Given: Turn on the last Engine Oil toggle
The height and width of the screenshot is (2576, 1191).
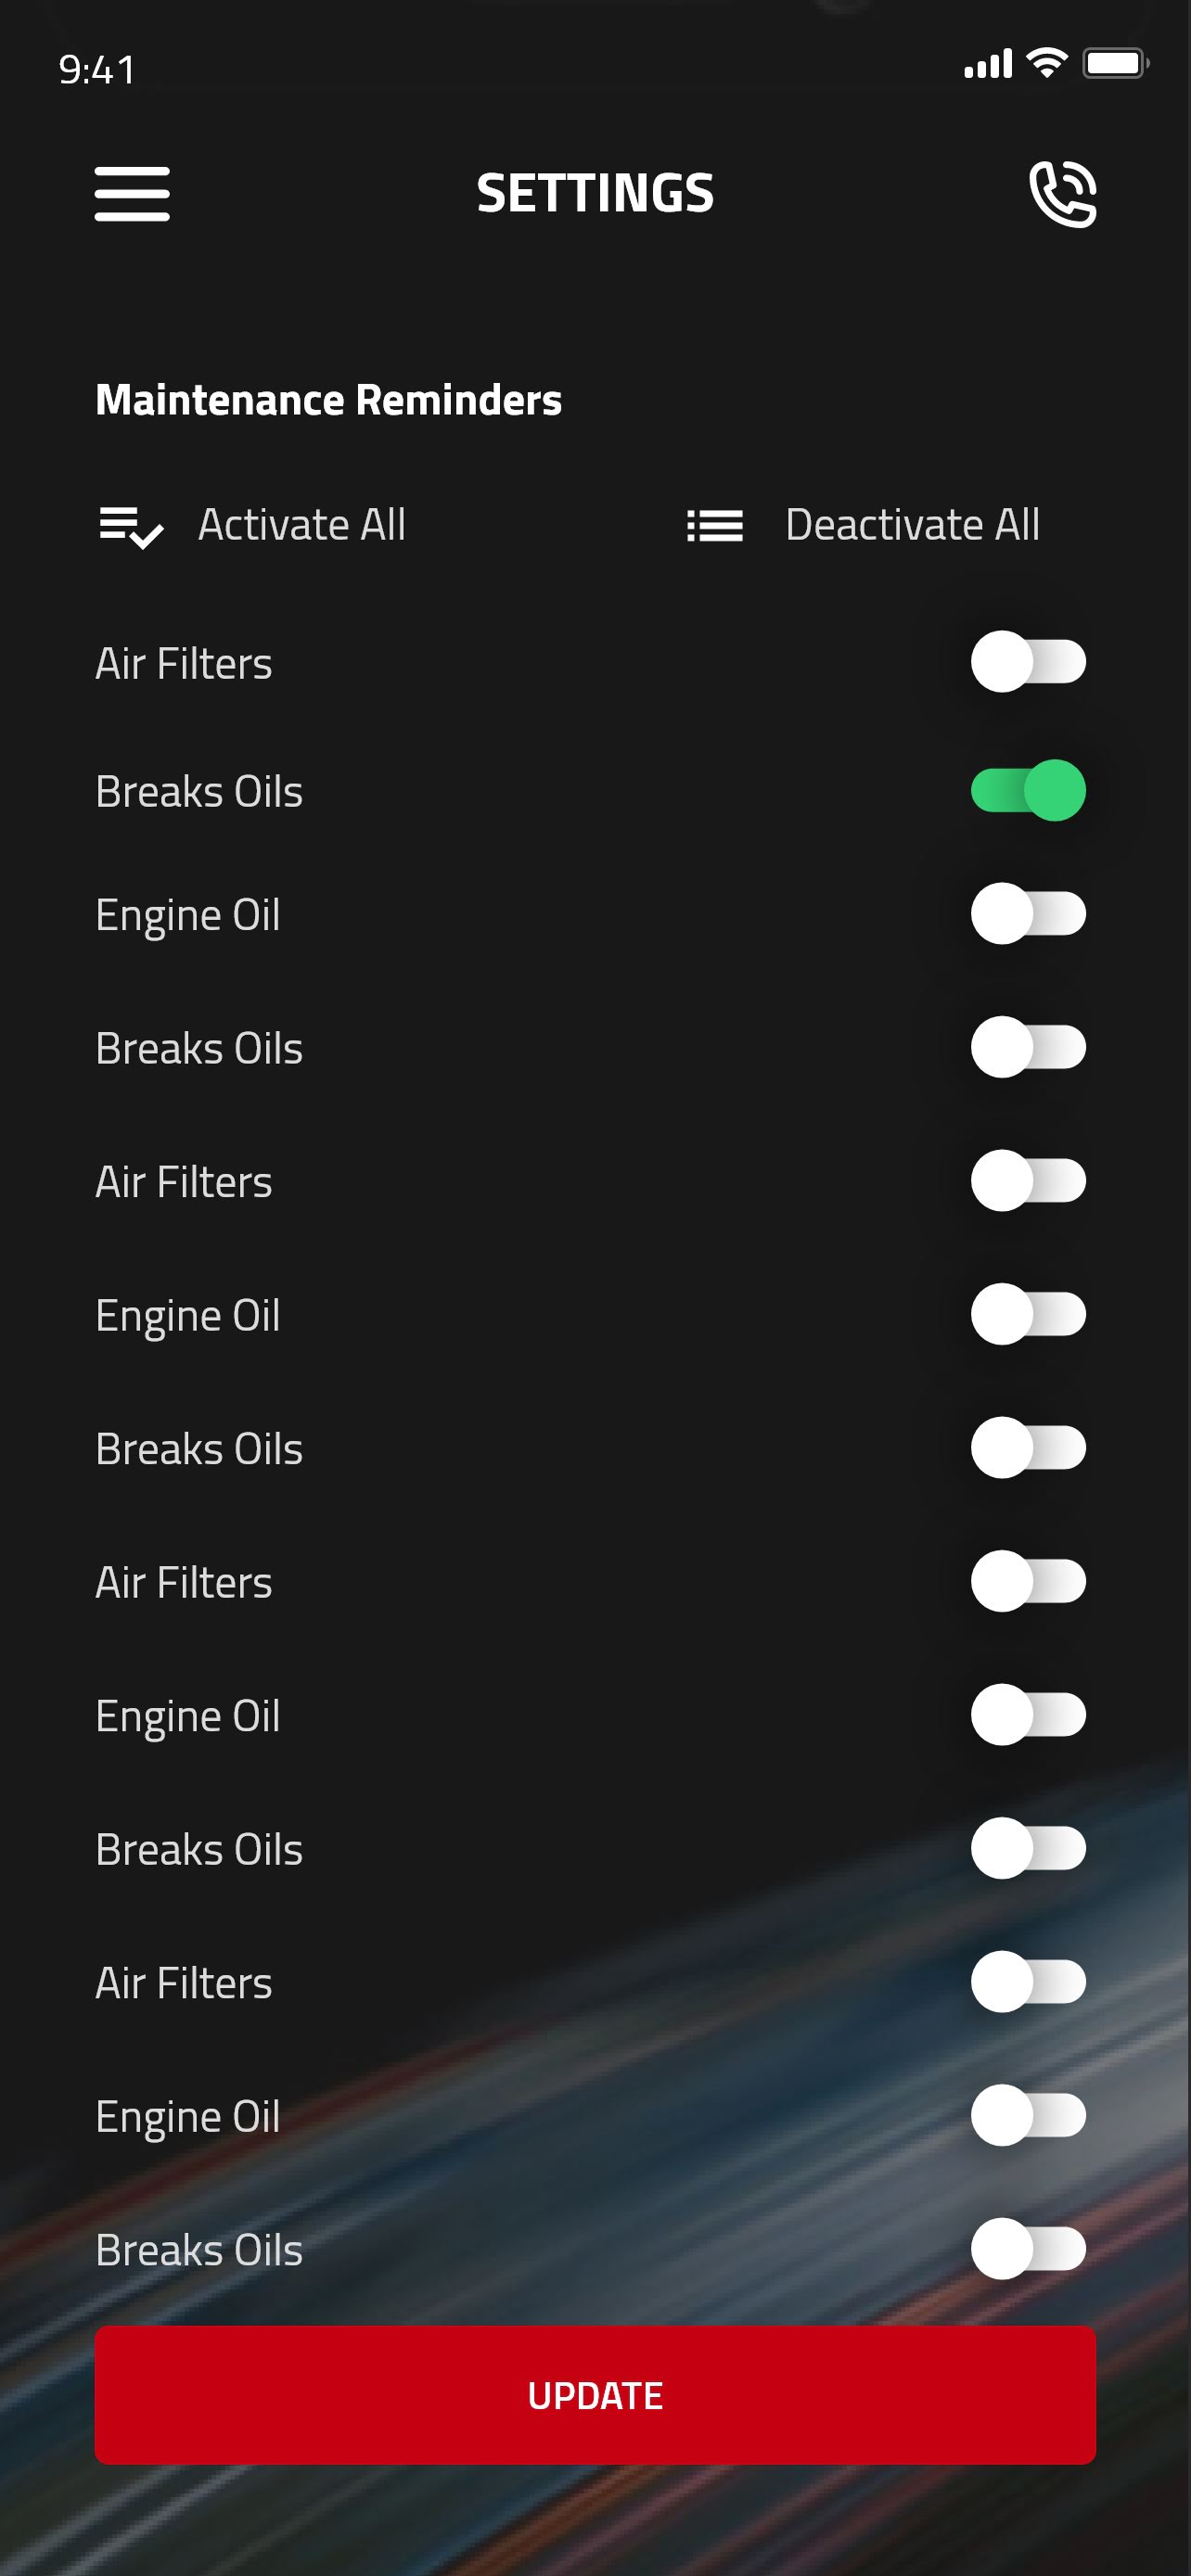Looking at the screenshot, I should (x=1027, y=2115).
